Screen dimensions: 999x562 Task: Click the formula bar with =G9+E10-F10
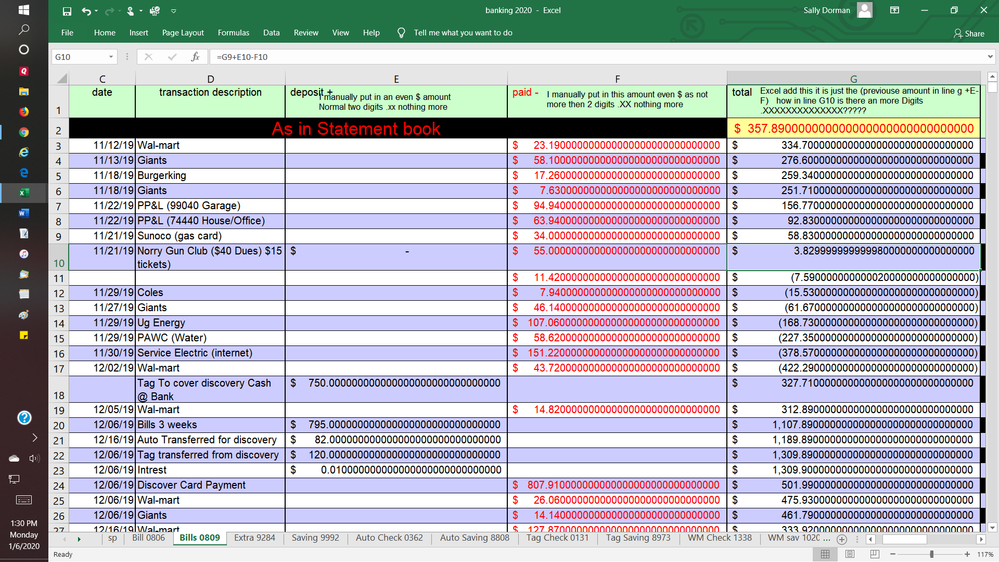pyautogui.click(x=596, y=57)
